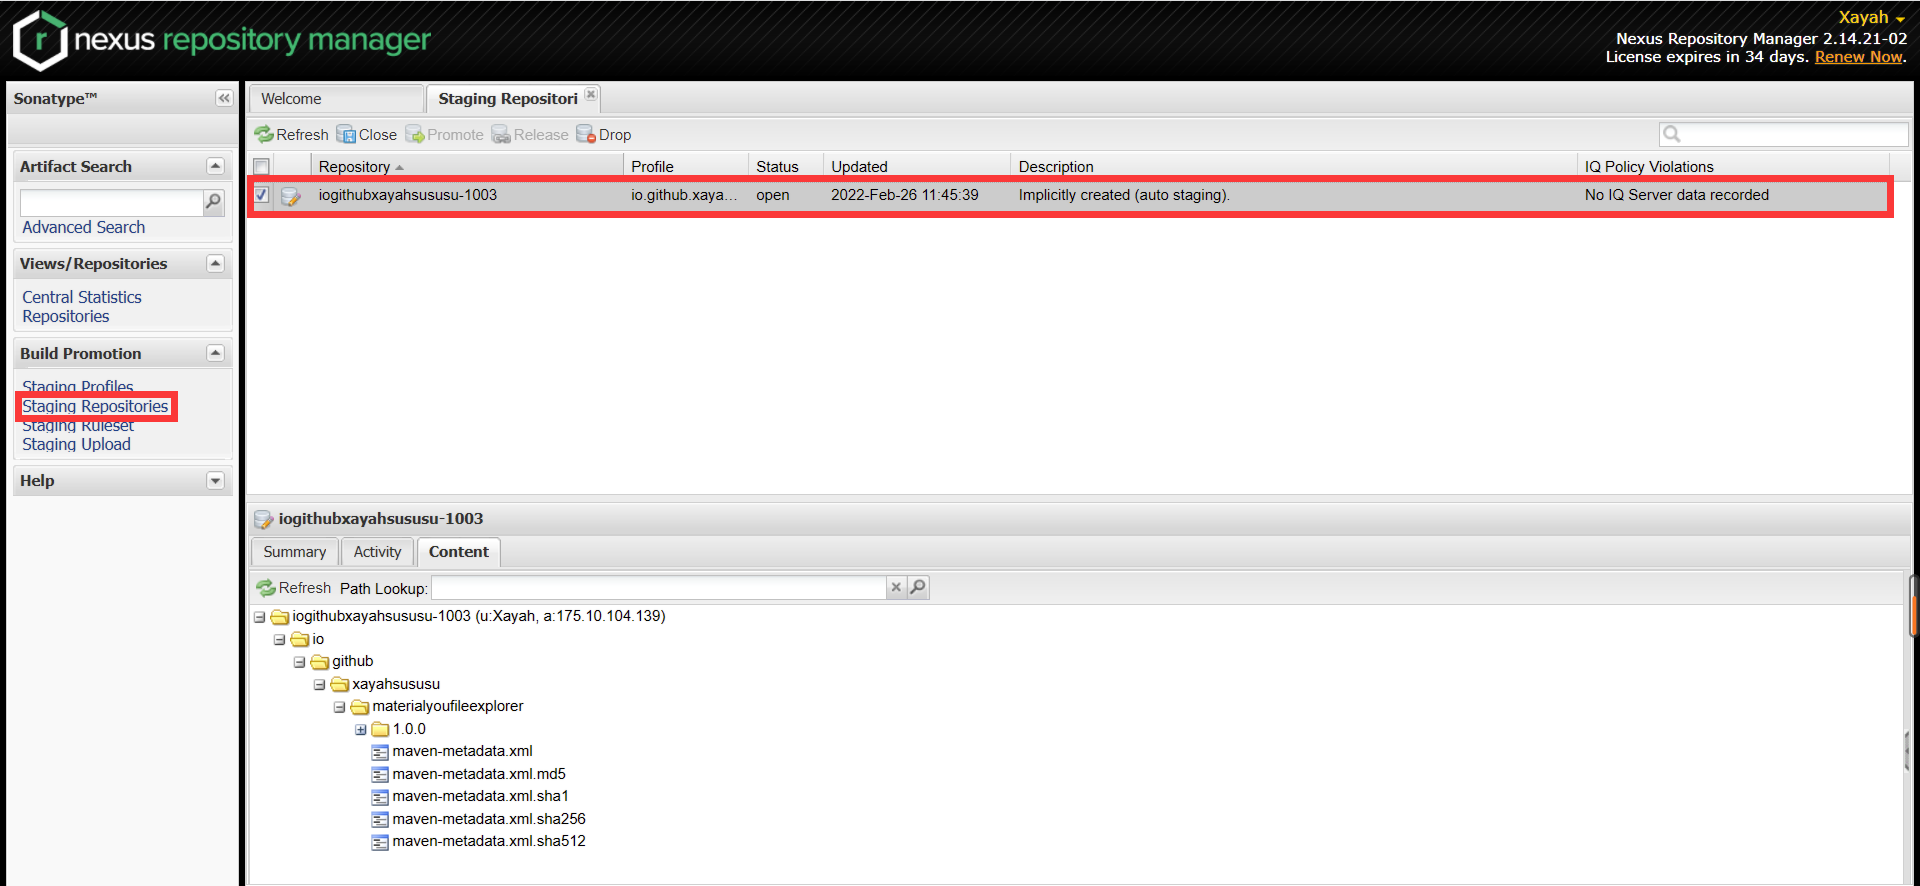This screenshot has width=1920, height=886.
Task: Collapse the materialyoufileexplorer folder node
Action: pyautogui.click(x=340, y=707)
